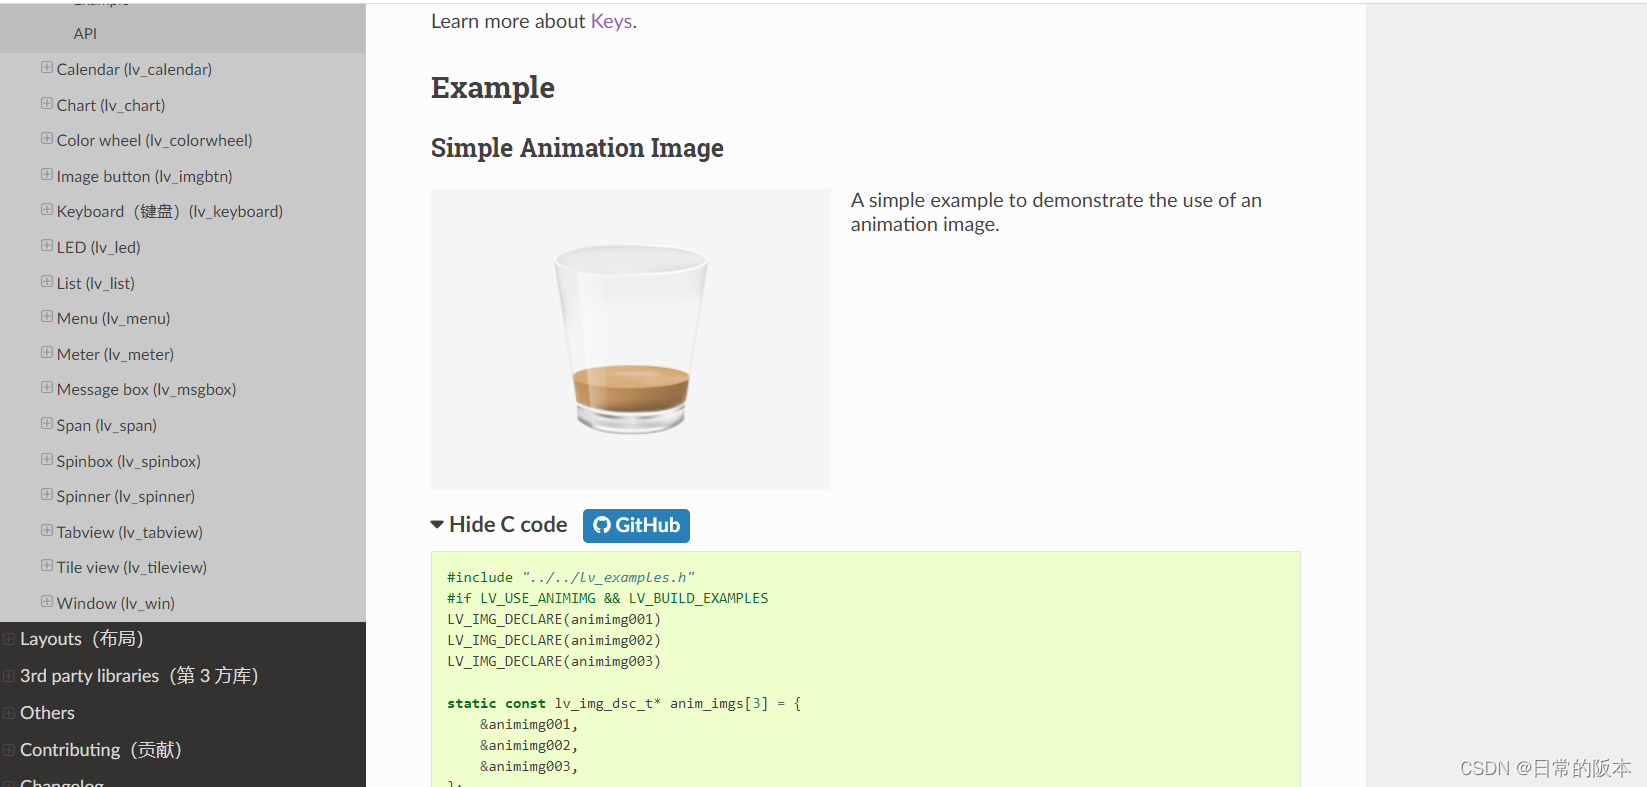Expand the Tabview (lv_tabview) plus icon
1647x787 pixels.
click(x=47, y=530)
